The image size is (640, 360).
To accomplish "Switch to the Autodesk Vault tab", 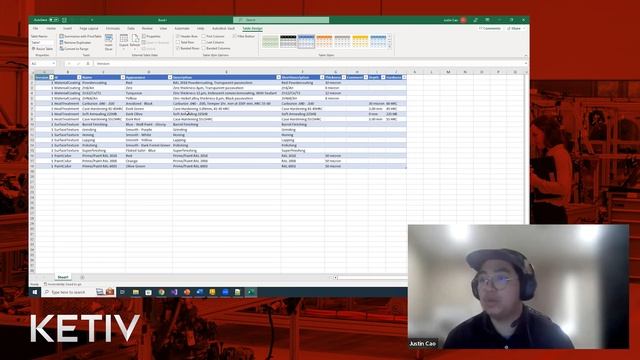I will 223,29.
